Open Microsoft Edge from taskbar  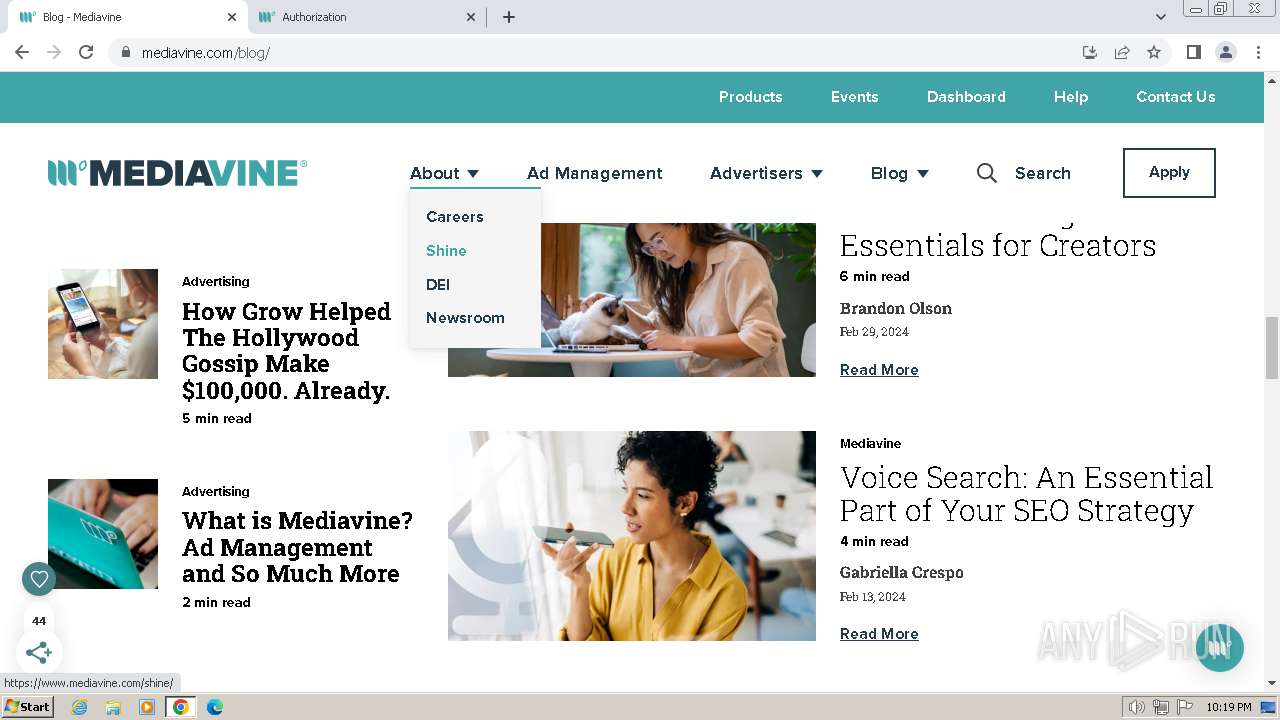coord(214,707)
